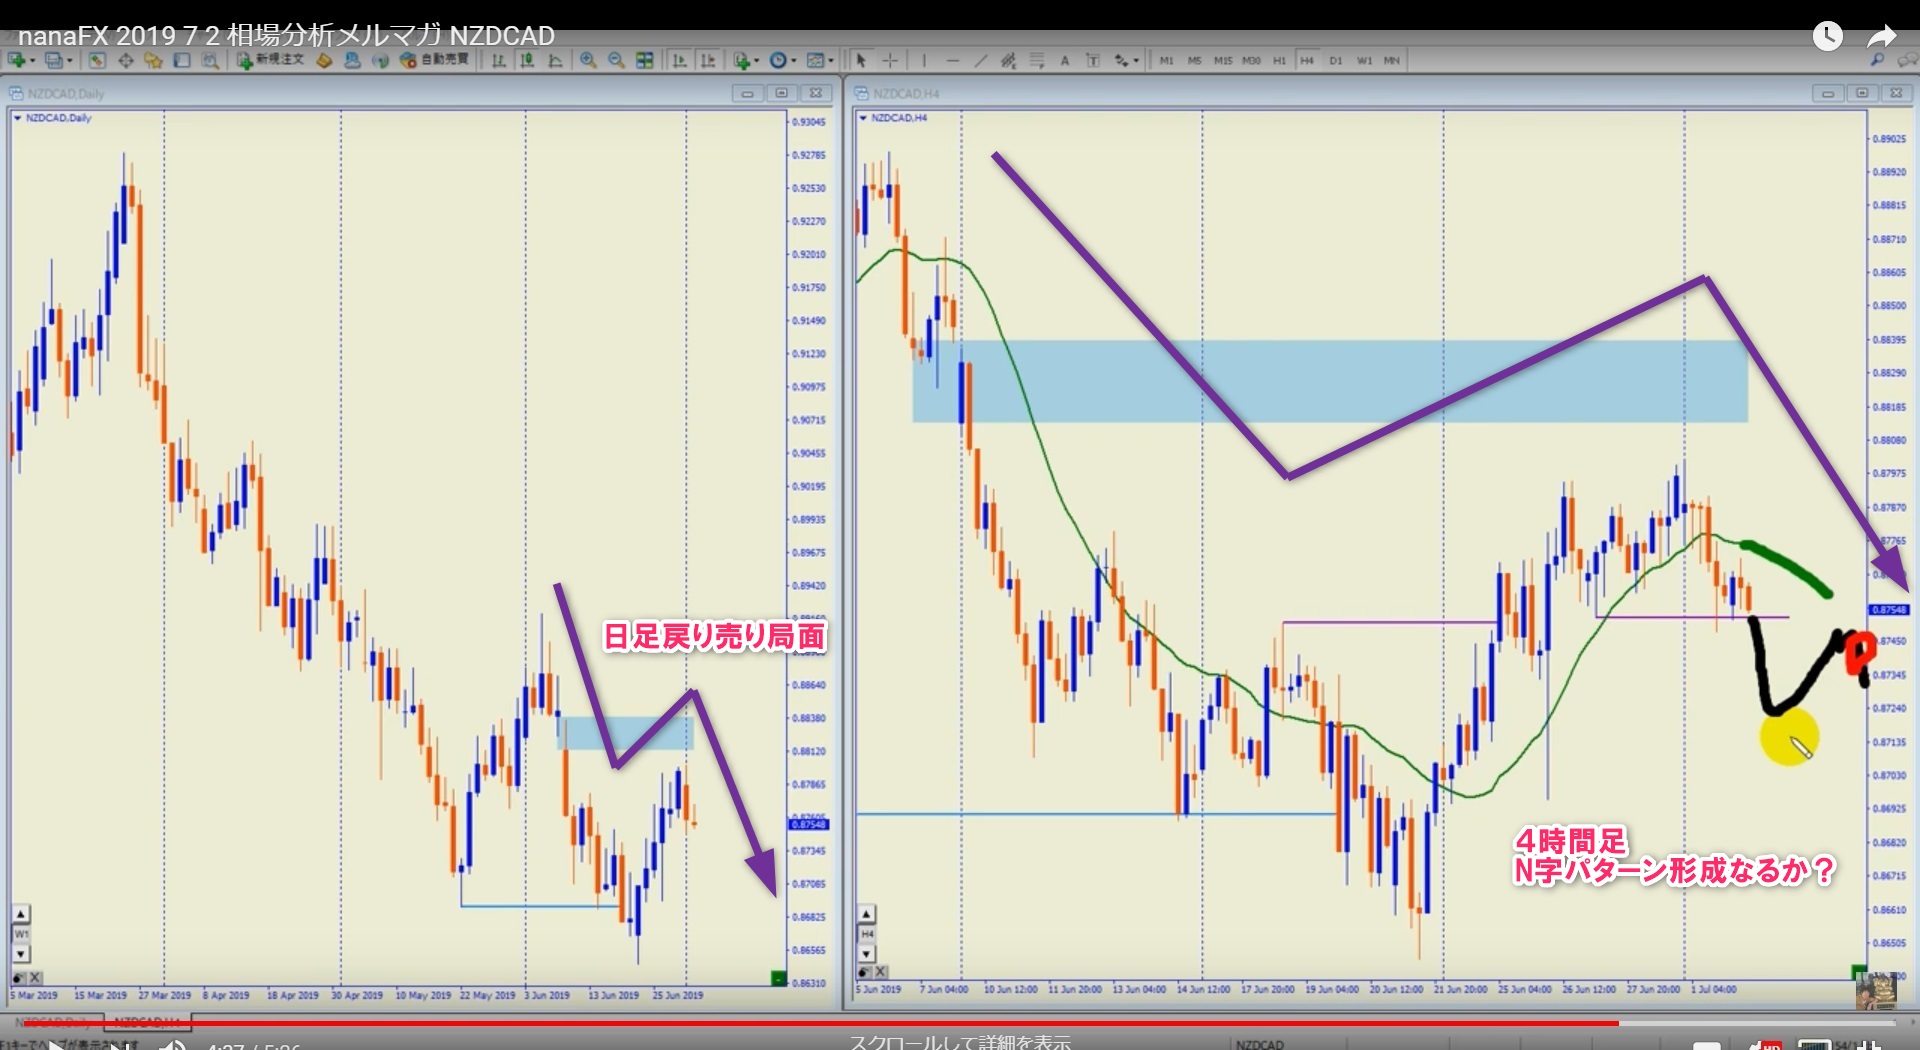Open the chart templates dropdown
The image size is (1920, 1050).
820,61
